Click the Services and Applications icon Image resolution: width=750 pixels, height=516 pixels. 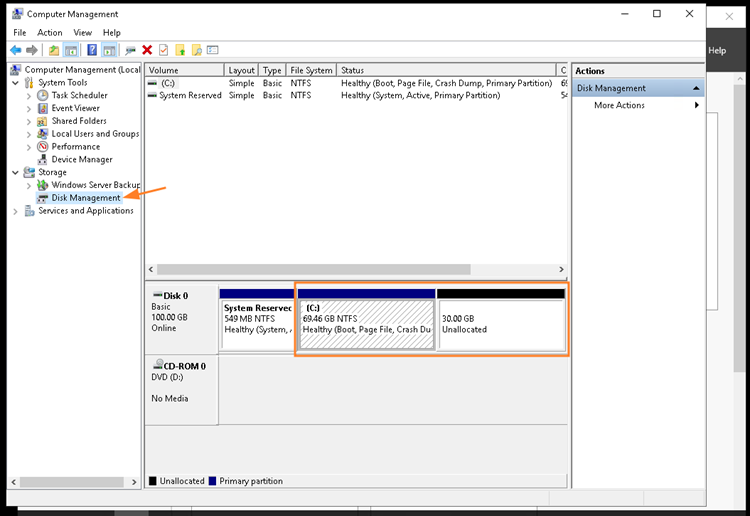pos(29,210)
